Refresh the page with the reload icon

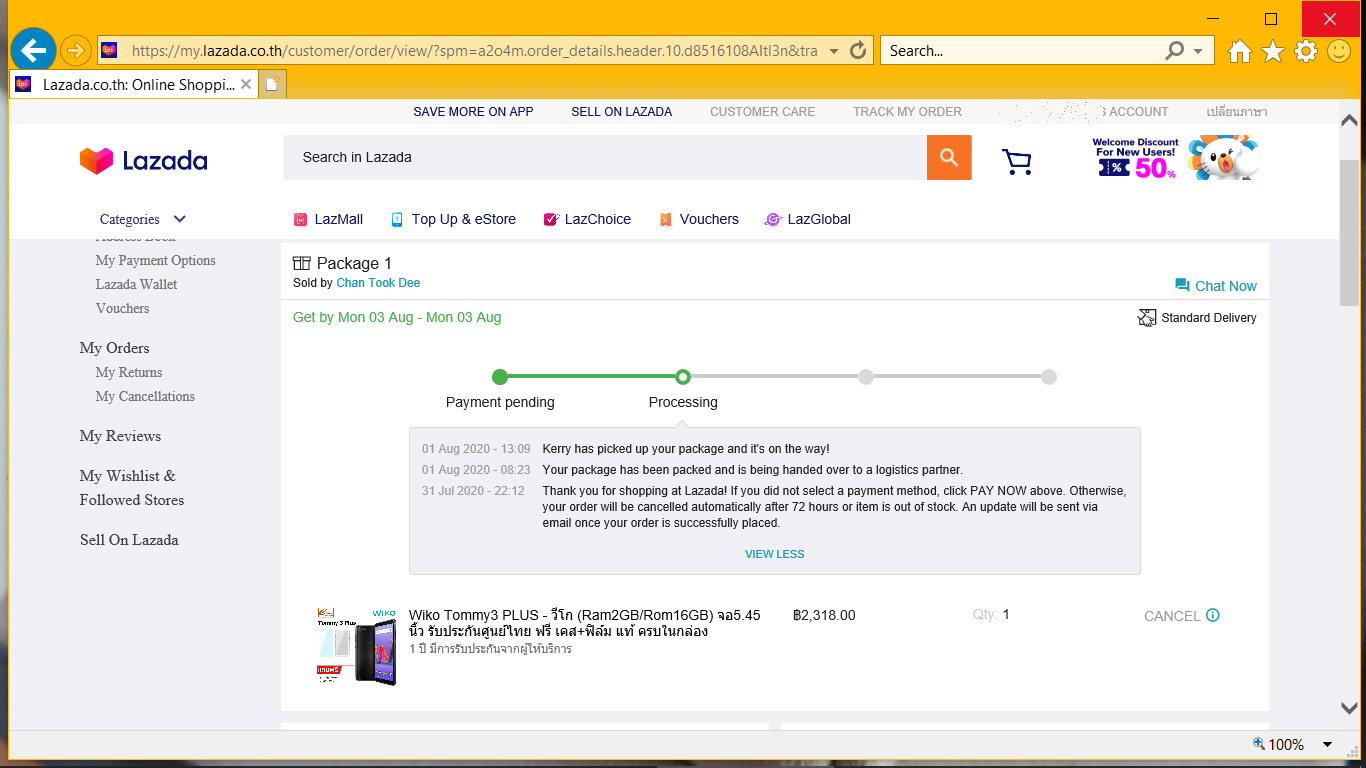click(x=858, y=50)
